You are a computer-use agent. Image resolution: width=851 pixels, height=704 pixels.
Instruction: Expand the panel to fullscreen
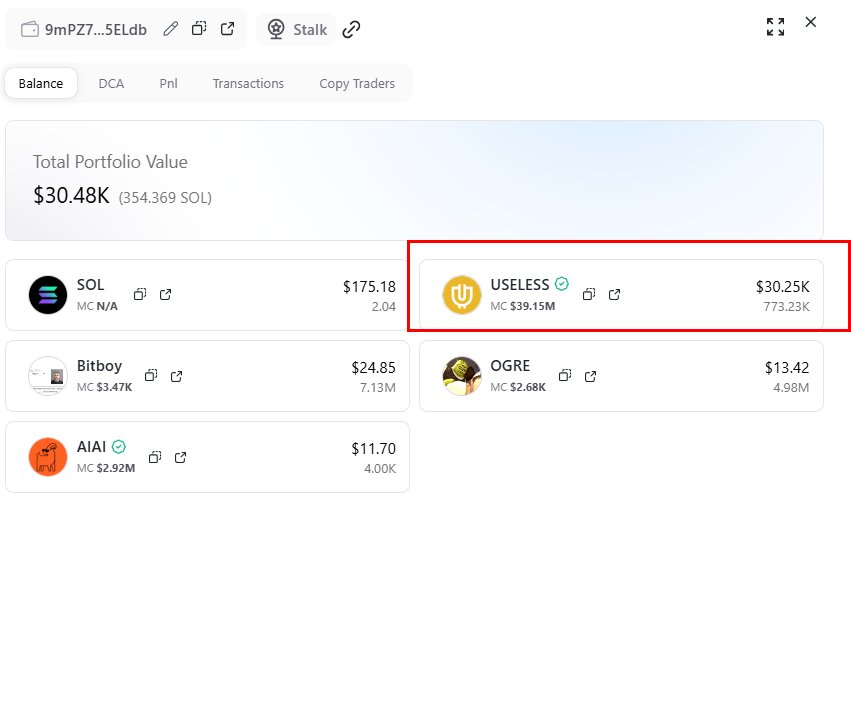(x=775, y=27)
